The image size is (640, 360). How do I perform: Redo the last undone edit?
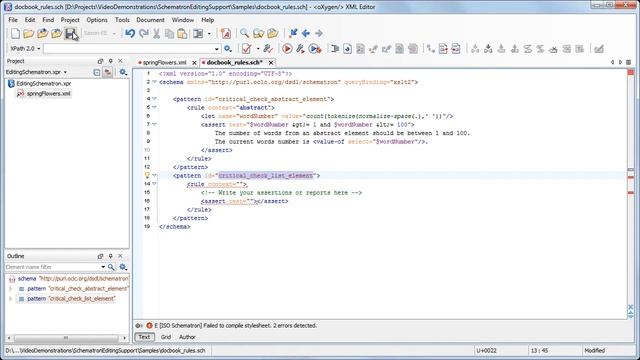pyautogui.click(x=144, y=33)
